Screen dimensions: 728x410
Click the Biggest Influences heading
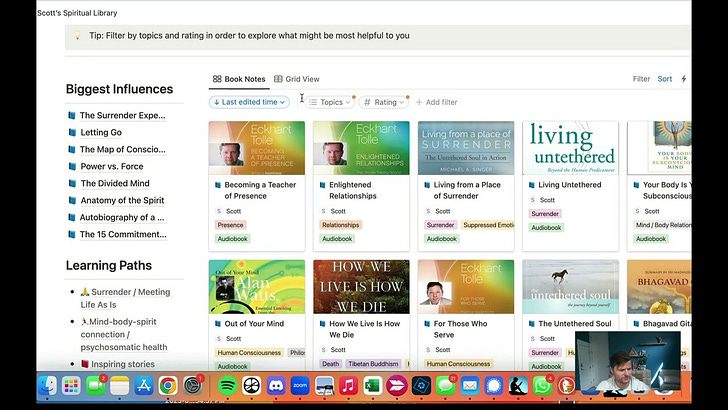tap(119, 89)
